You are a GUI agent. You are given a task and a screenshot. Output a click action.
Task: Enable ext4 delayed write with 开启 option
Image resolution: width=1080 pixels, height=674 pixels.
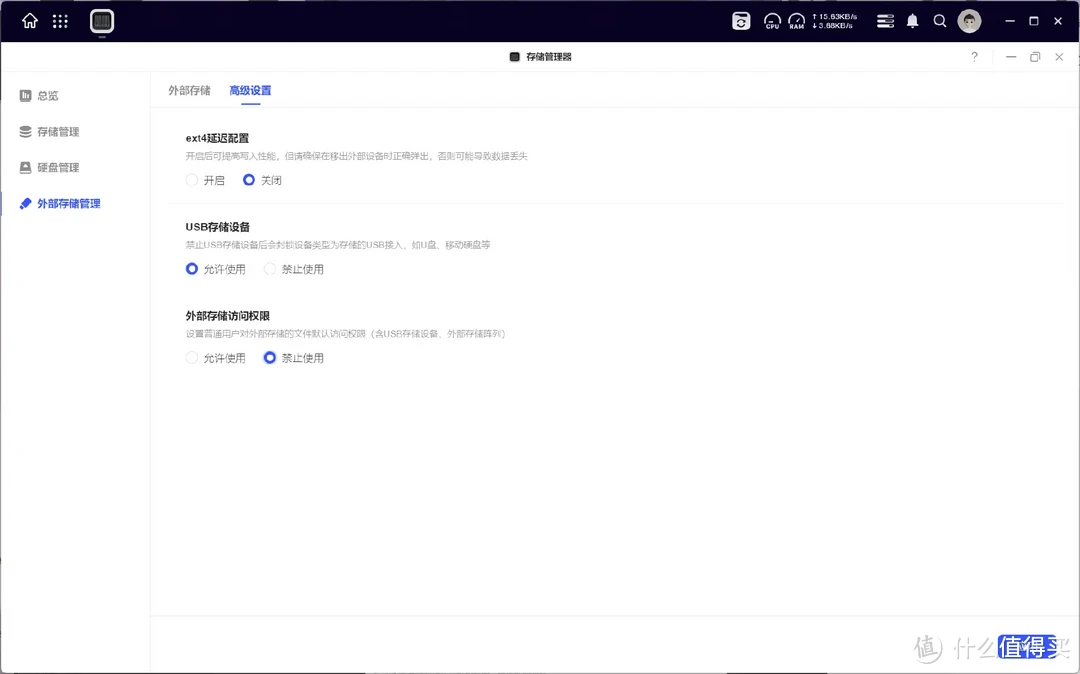190,180
